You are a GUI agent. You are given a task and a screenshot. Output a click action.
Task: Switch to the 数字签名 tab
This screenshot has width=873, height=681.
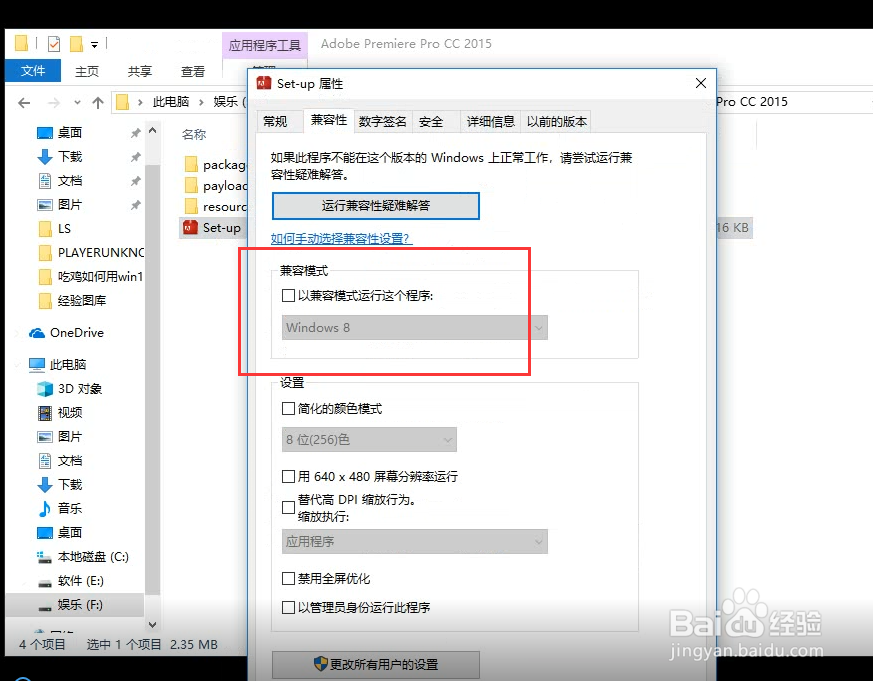click(x=382, y=121)
